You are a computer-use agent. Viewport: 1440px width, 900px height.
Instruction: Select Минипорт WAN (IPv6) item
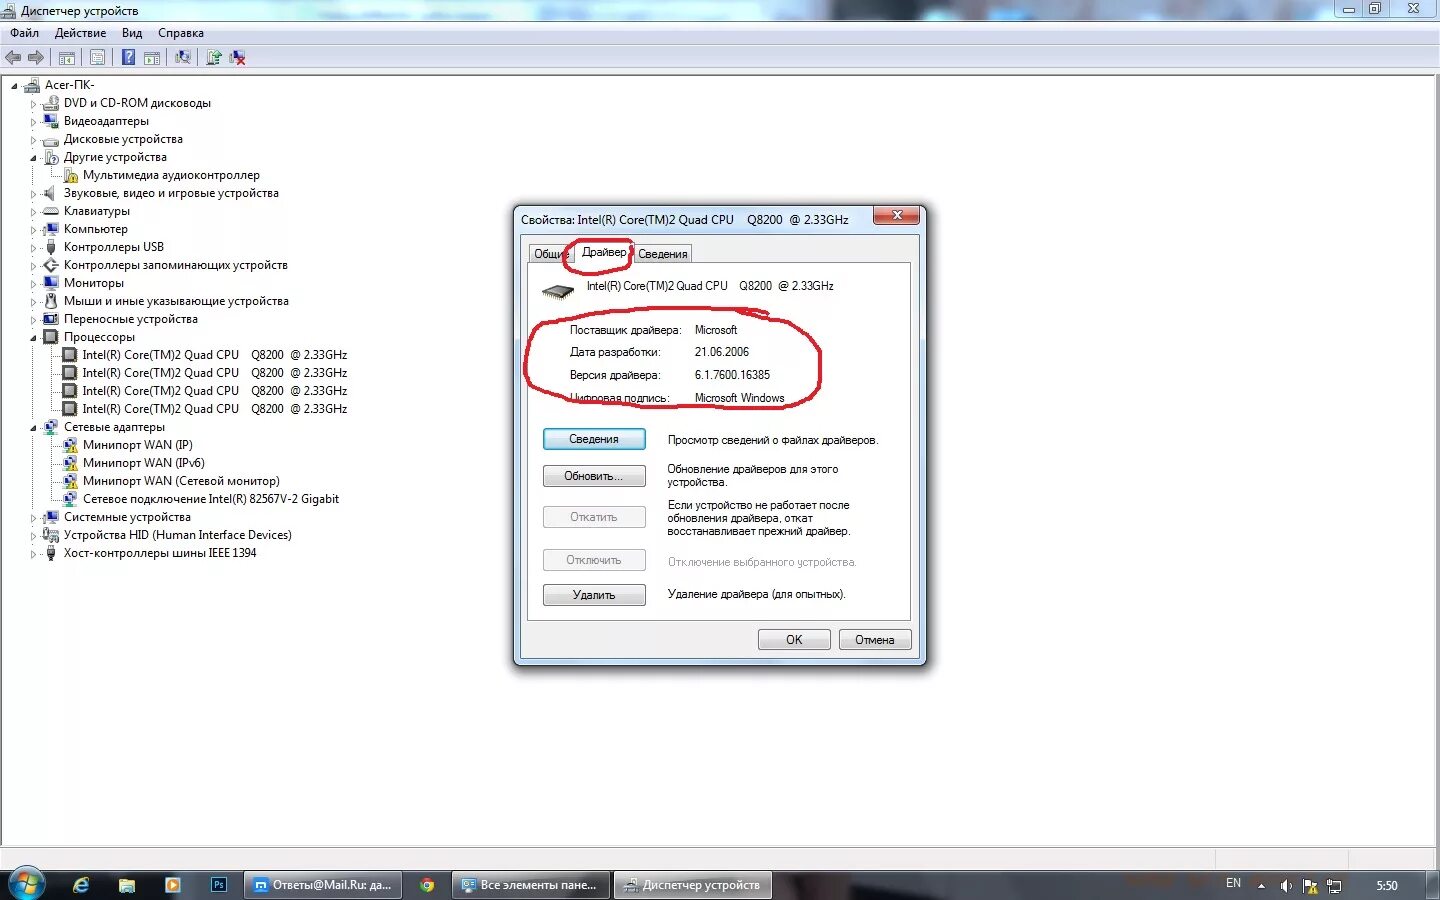point(143,463)
